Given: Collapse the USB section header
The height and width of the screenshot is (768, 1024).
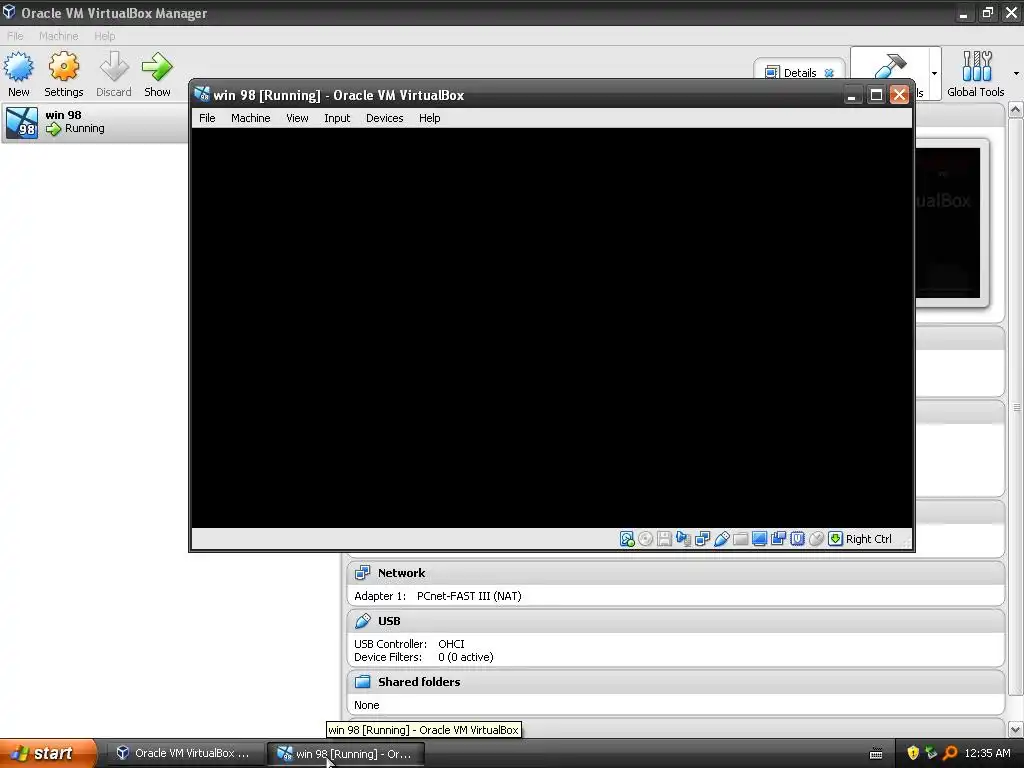Looking at the screenshot, I should 675,621.
